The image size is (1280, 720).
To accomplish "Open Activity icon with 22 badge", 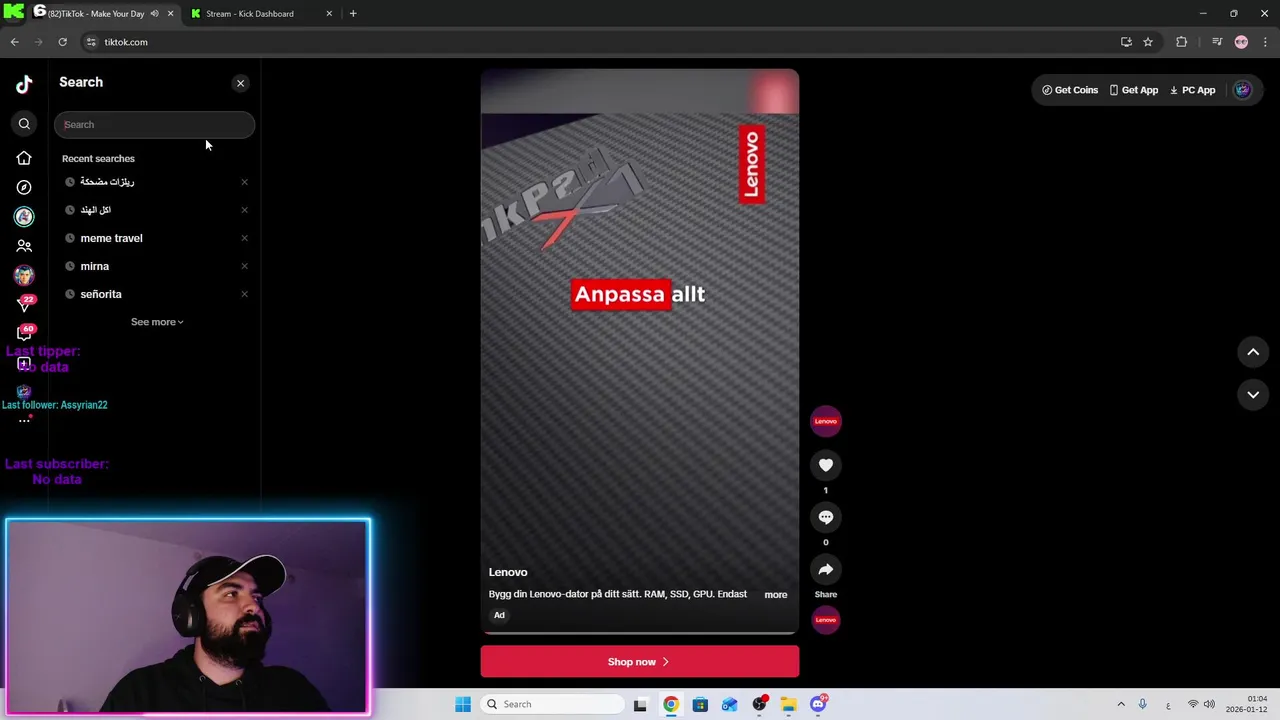I will [24, 304].
